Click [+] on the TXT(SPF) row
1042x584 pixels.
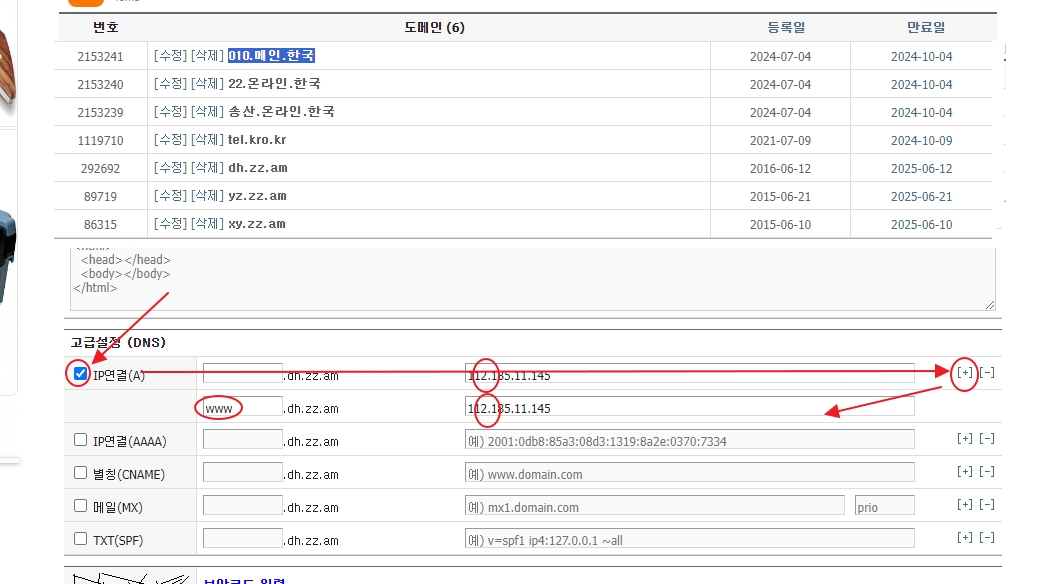tap(964, 538)
